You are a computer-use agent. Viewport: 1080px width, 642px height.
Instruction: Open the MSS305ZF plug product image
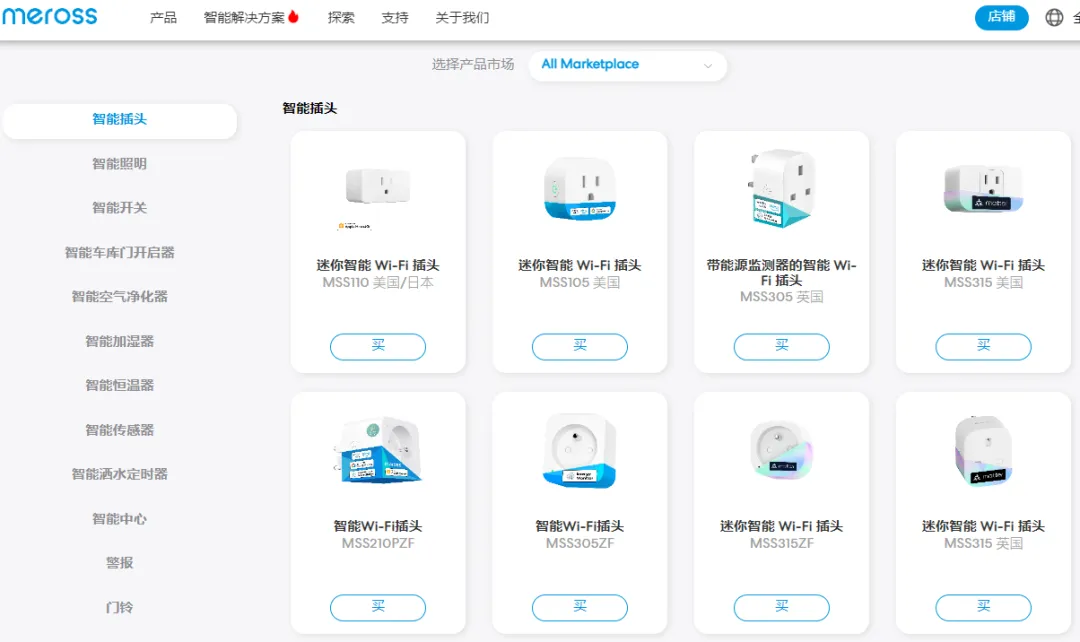[x=580, y=451]
